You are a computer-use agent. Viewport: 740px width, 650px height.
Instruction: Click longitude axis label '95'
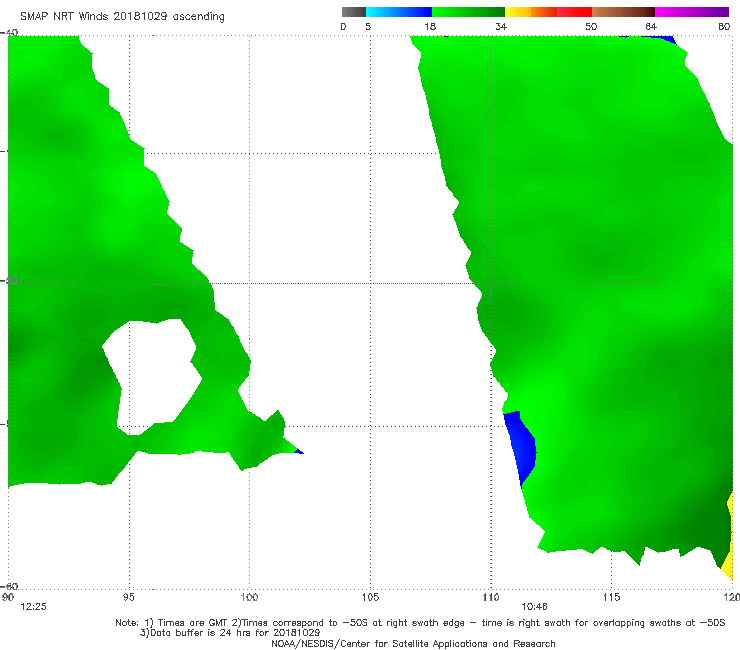tap(128, 597)
